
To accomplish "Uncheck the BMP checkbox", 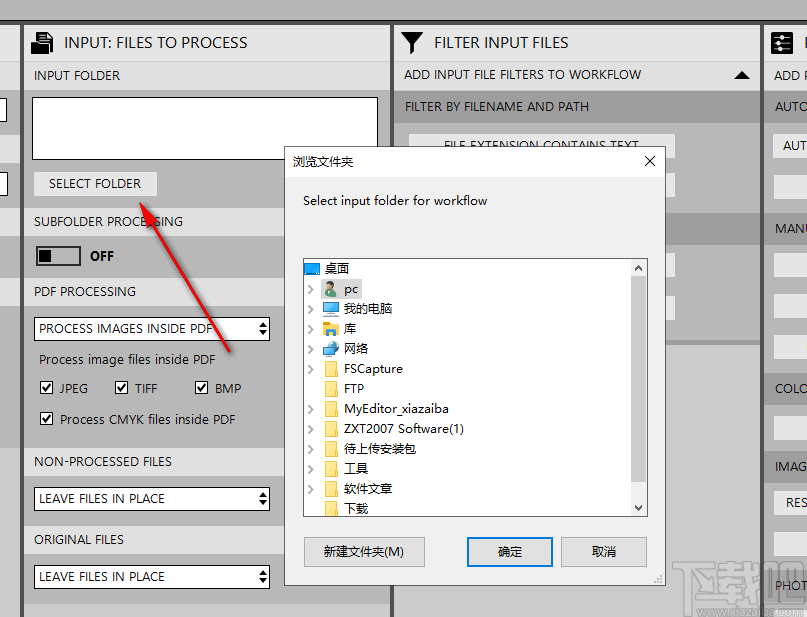I will [x=201, y=387].
